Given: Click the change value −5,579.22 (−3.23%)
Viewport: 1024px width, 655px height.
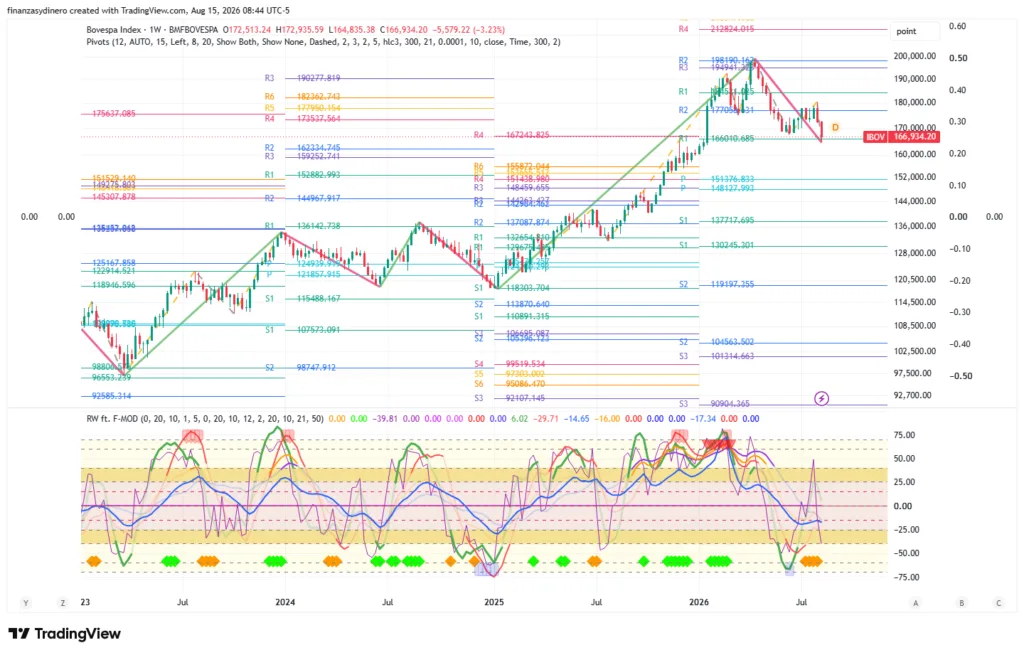Looking at the screenshot, I should 469,29.
